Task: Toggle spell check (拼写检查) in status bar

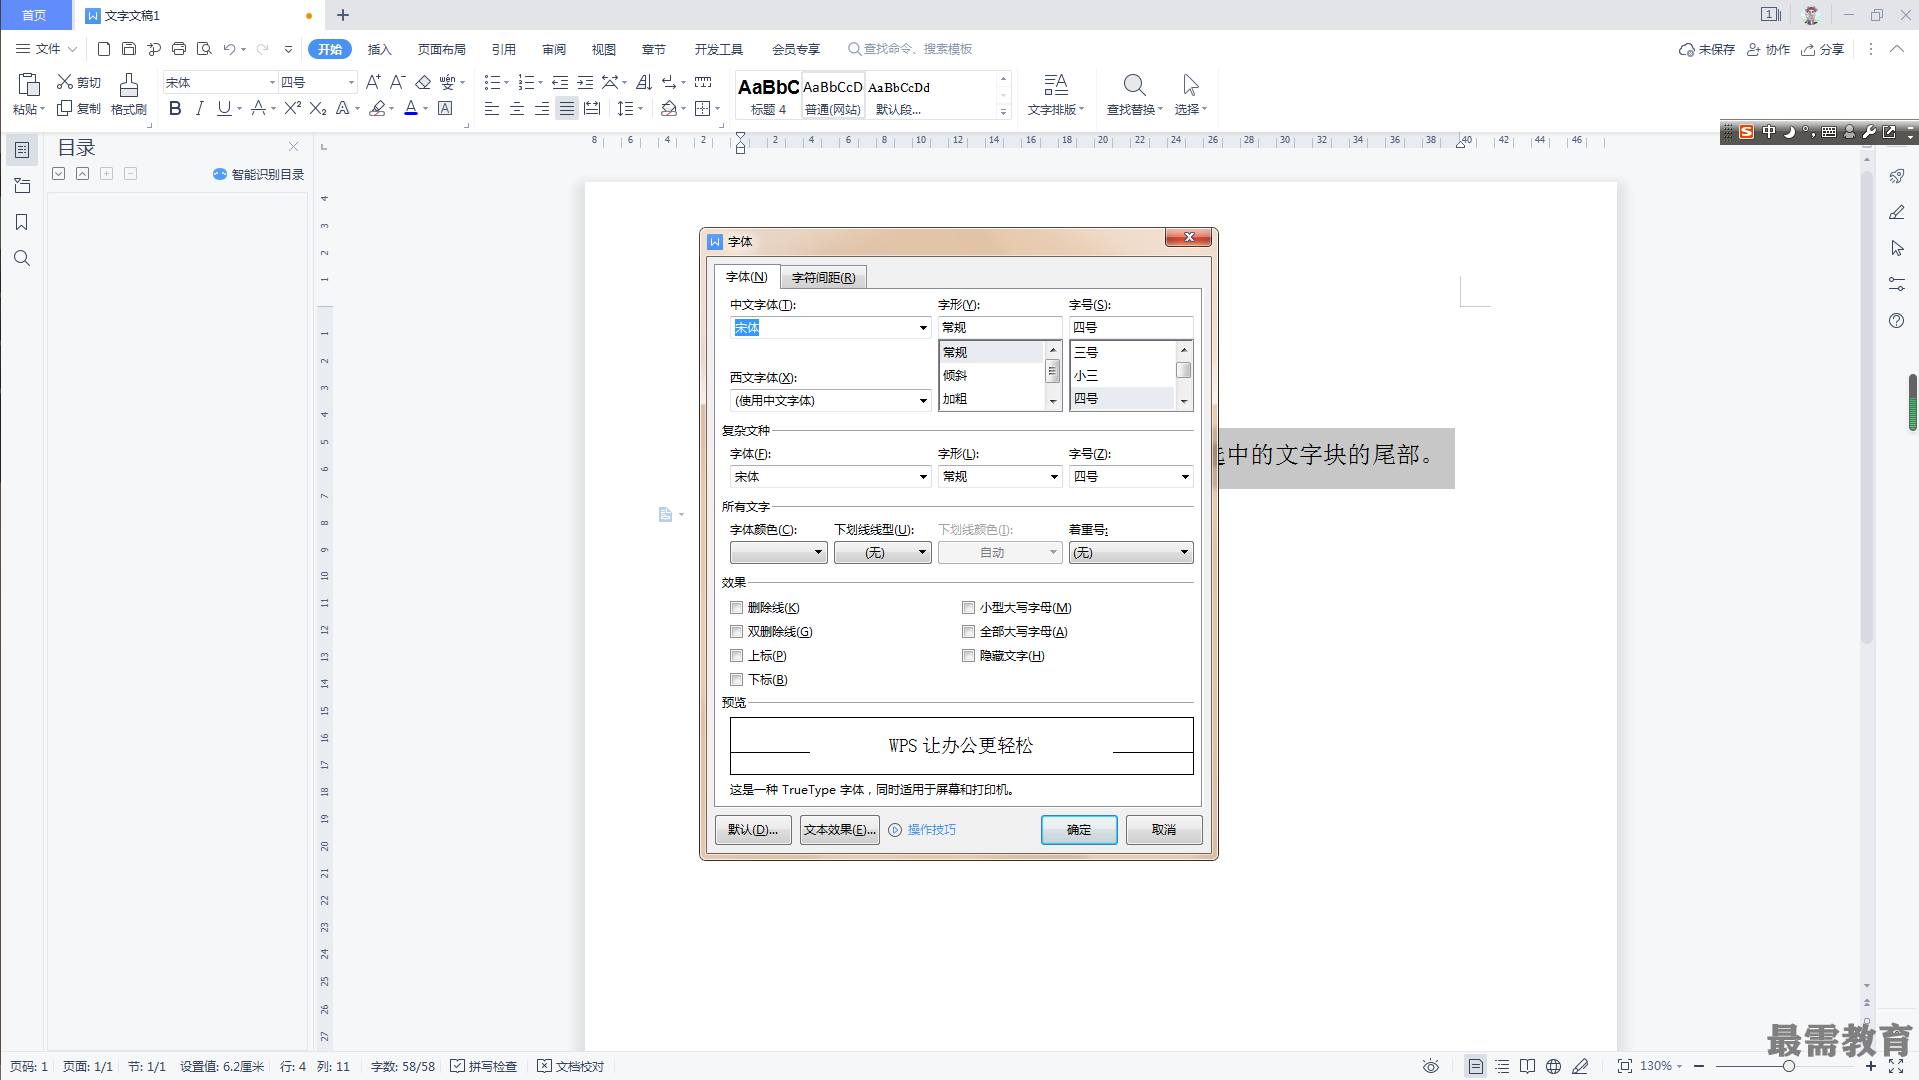Action: [x=484, y=1066]
